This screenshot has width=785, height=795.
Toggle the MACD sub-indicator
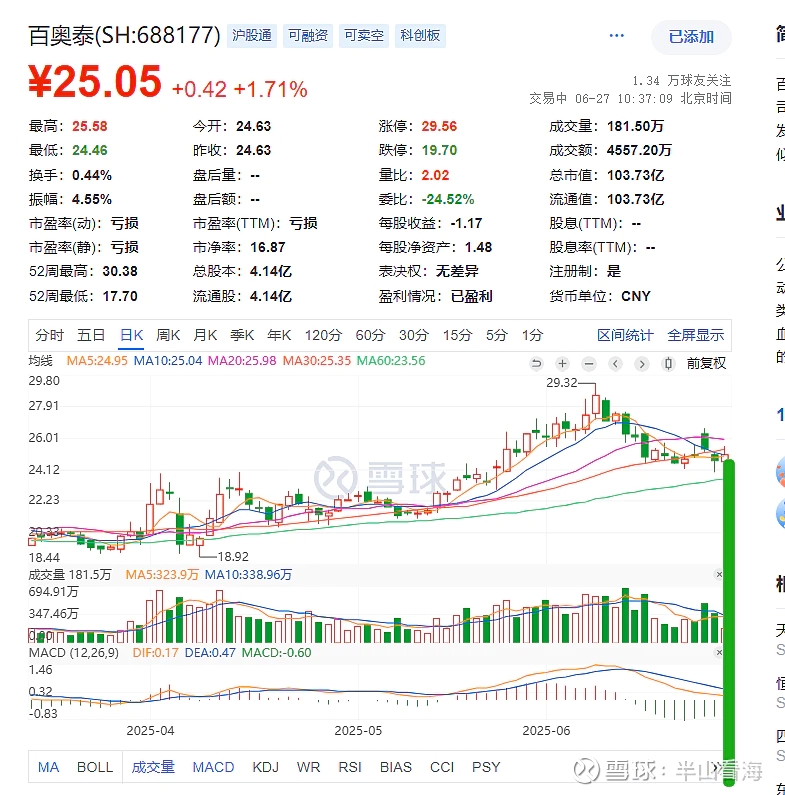[x=213, y=767]
